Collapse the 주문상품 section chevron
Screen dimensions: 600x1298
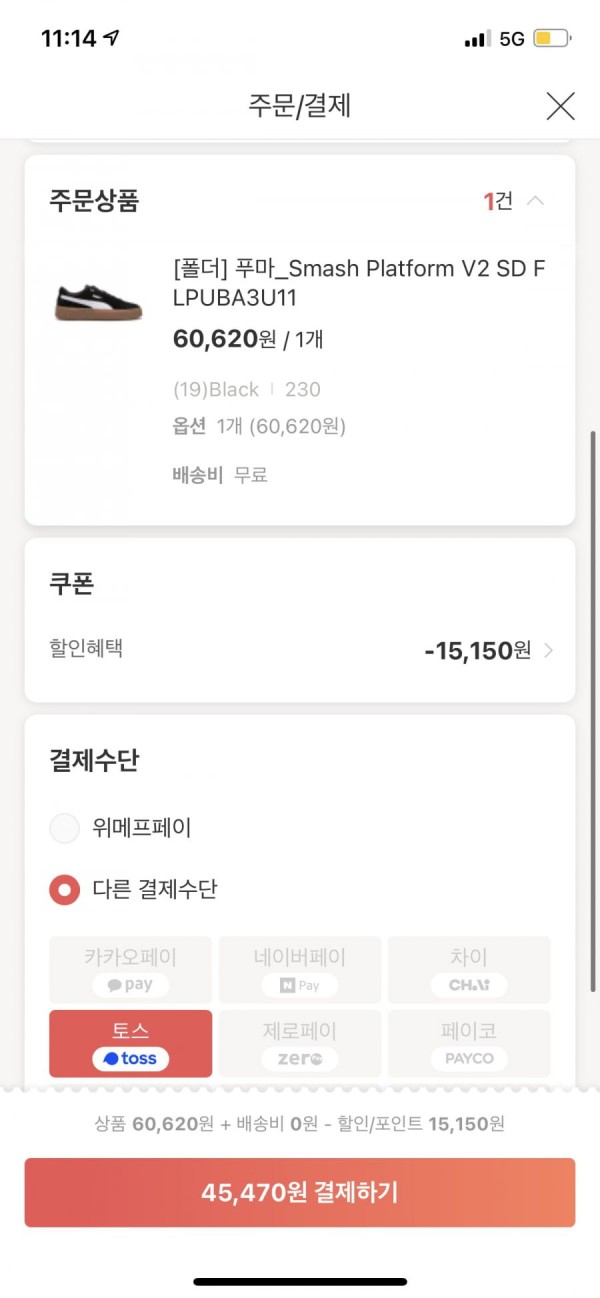[x=536, y=201]
